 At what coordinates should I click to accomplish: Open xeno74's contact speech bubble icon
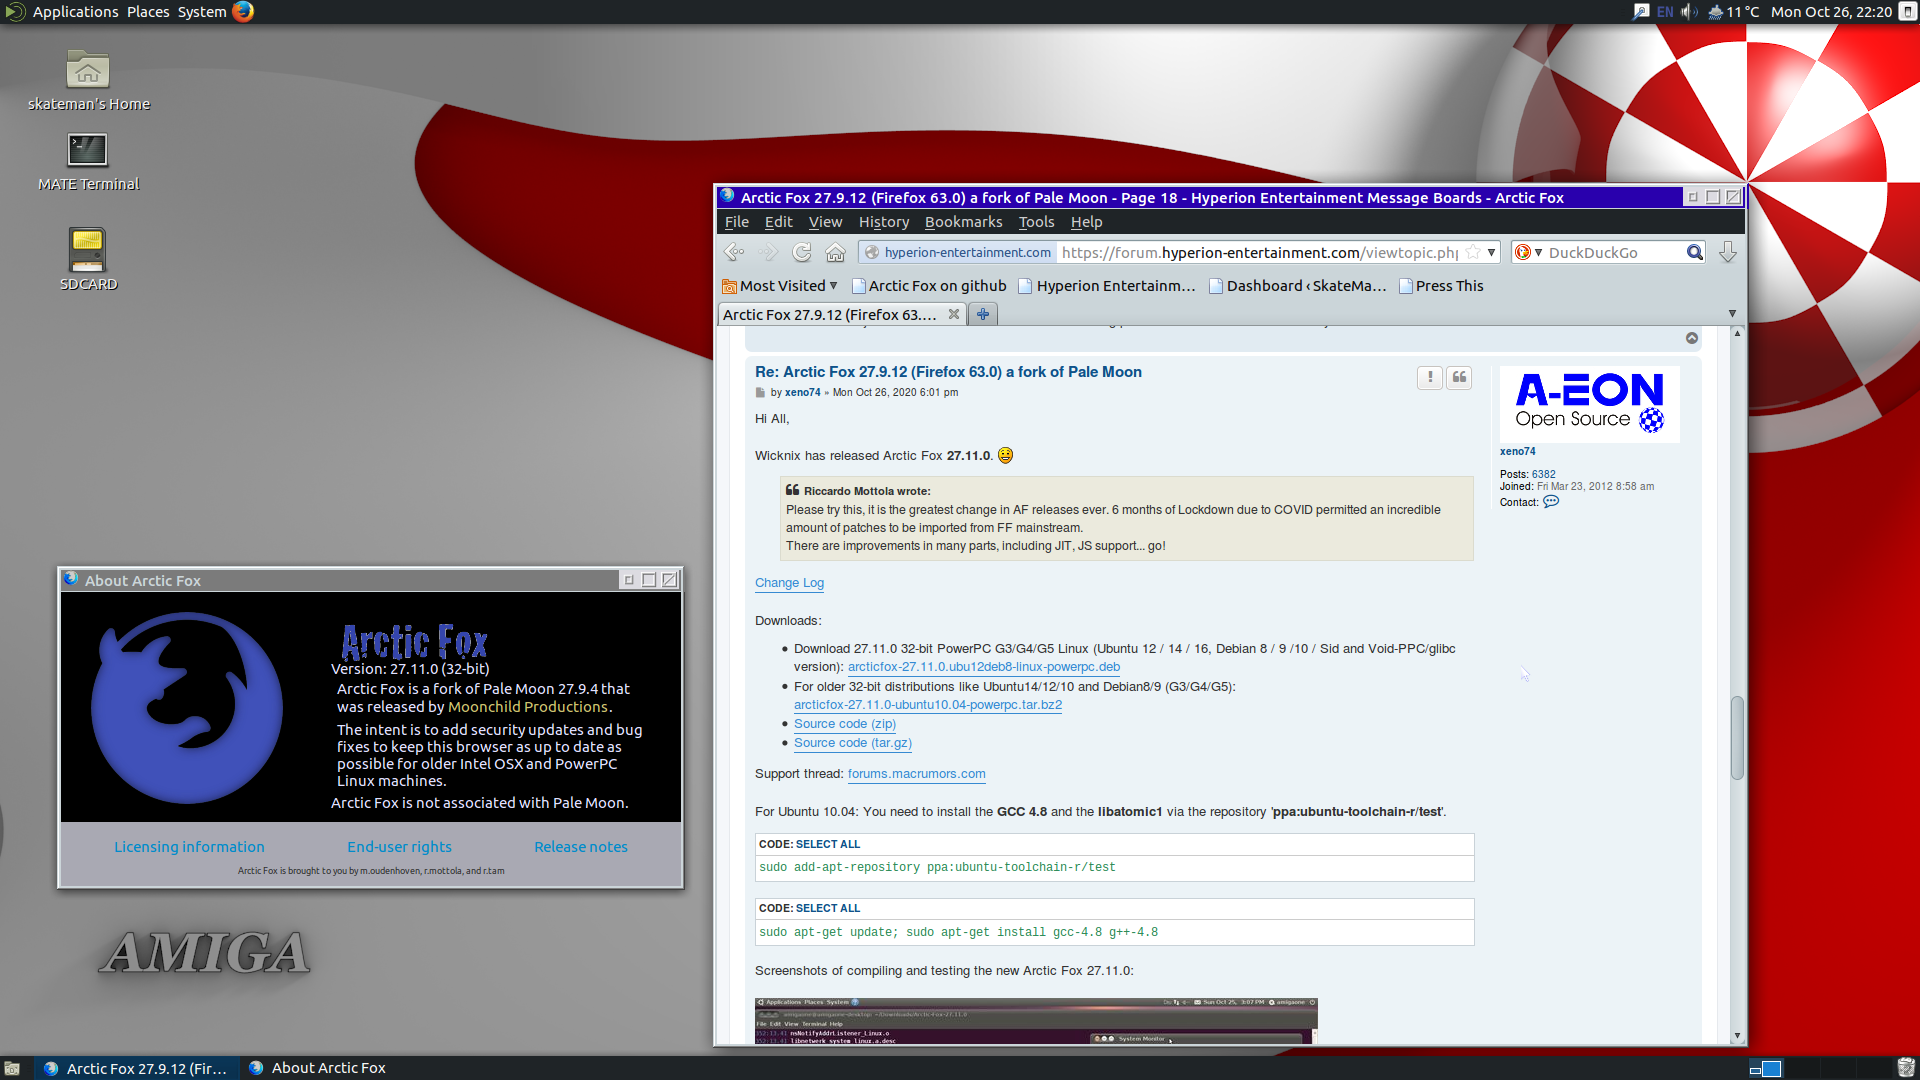(1551, 502)
